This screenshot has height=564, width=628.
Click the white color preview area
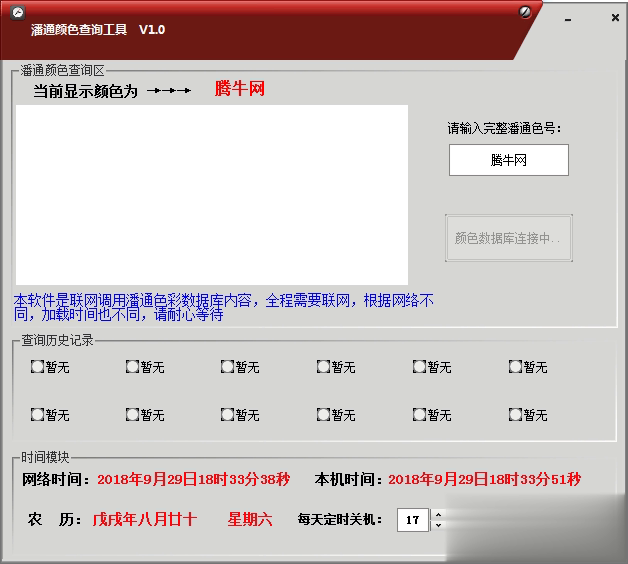click(x=212, y=195)
